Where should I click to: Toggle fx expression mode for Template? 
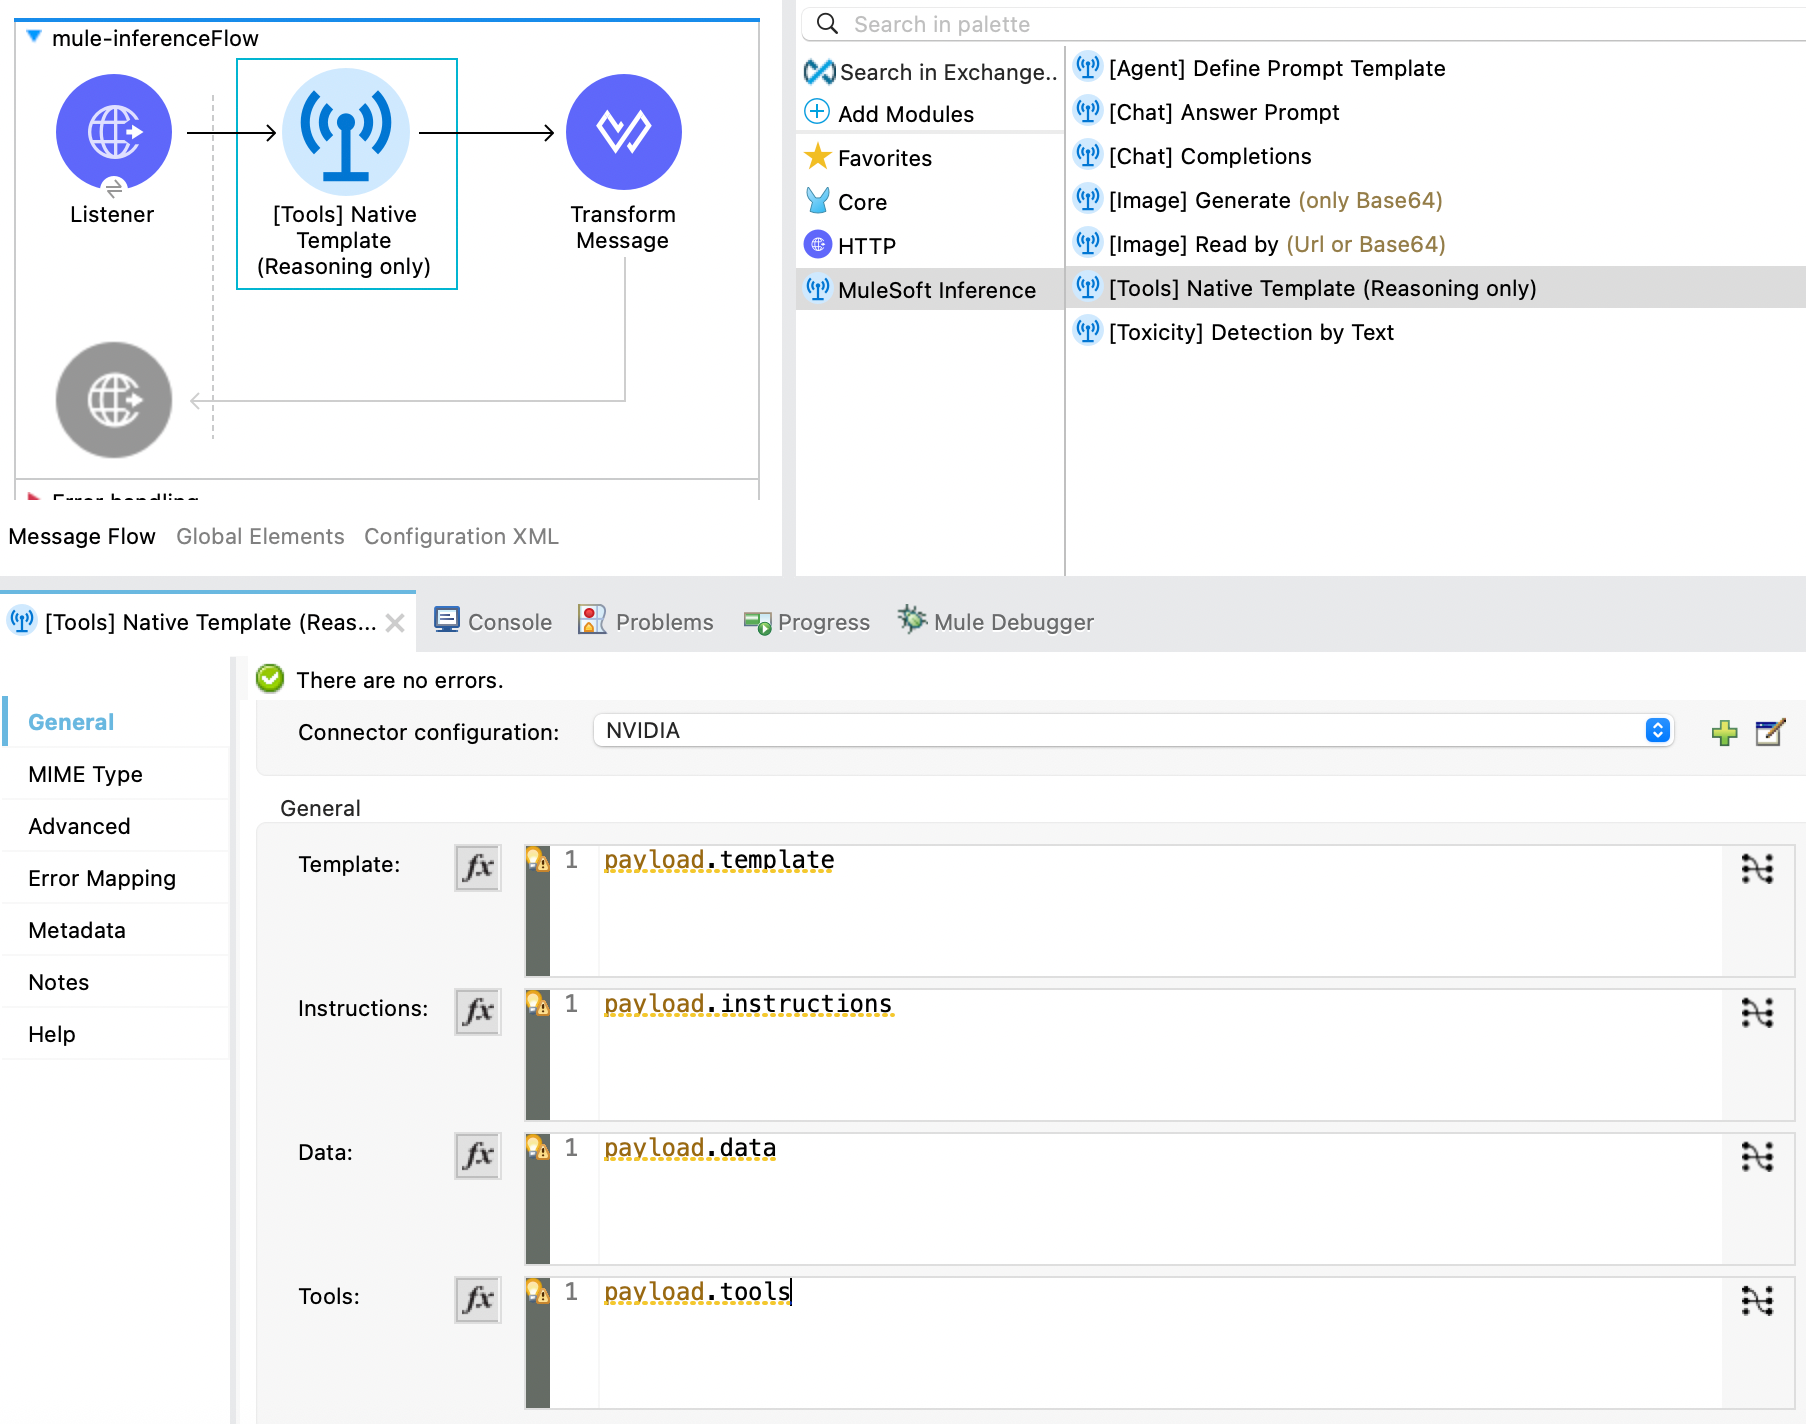(478, 867)
